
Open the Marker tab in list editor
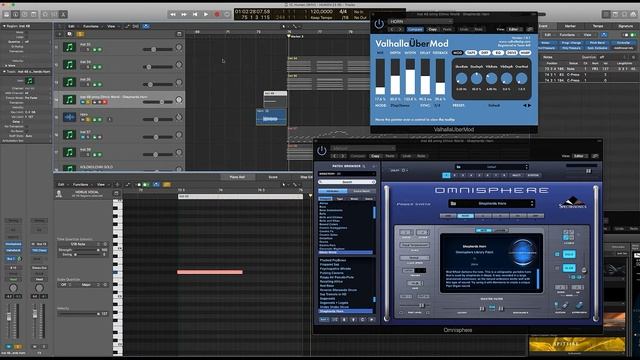click(570, 26)
